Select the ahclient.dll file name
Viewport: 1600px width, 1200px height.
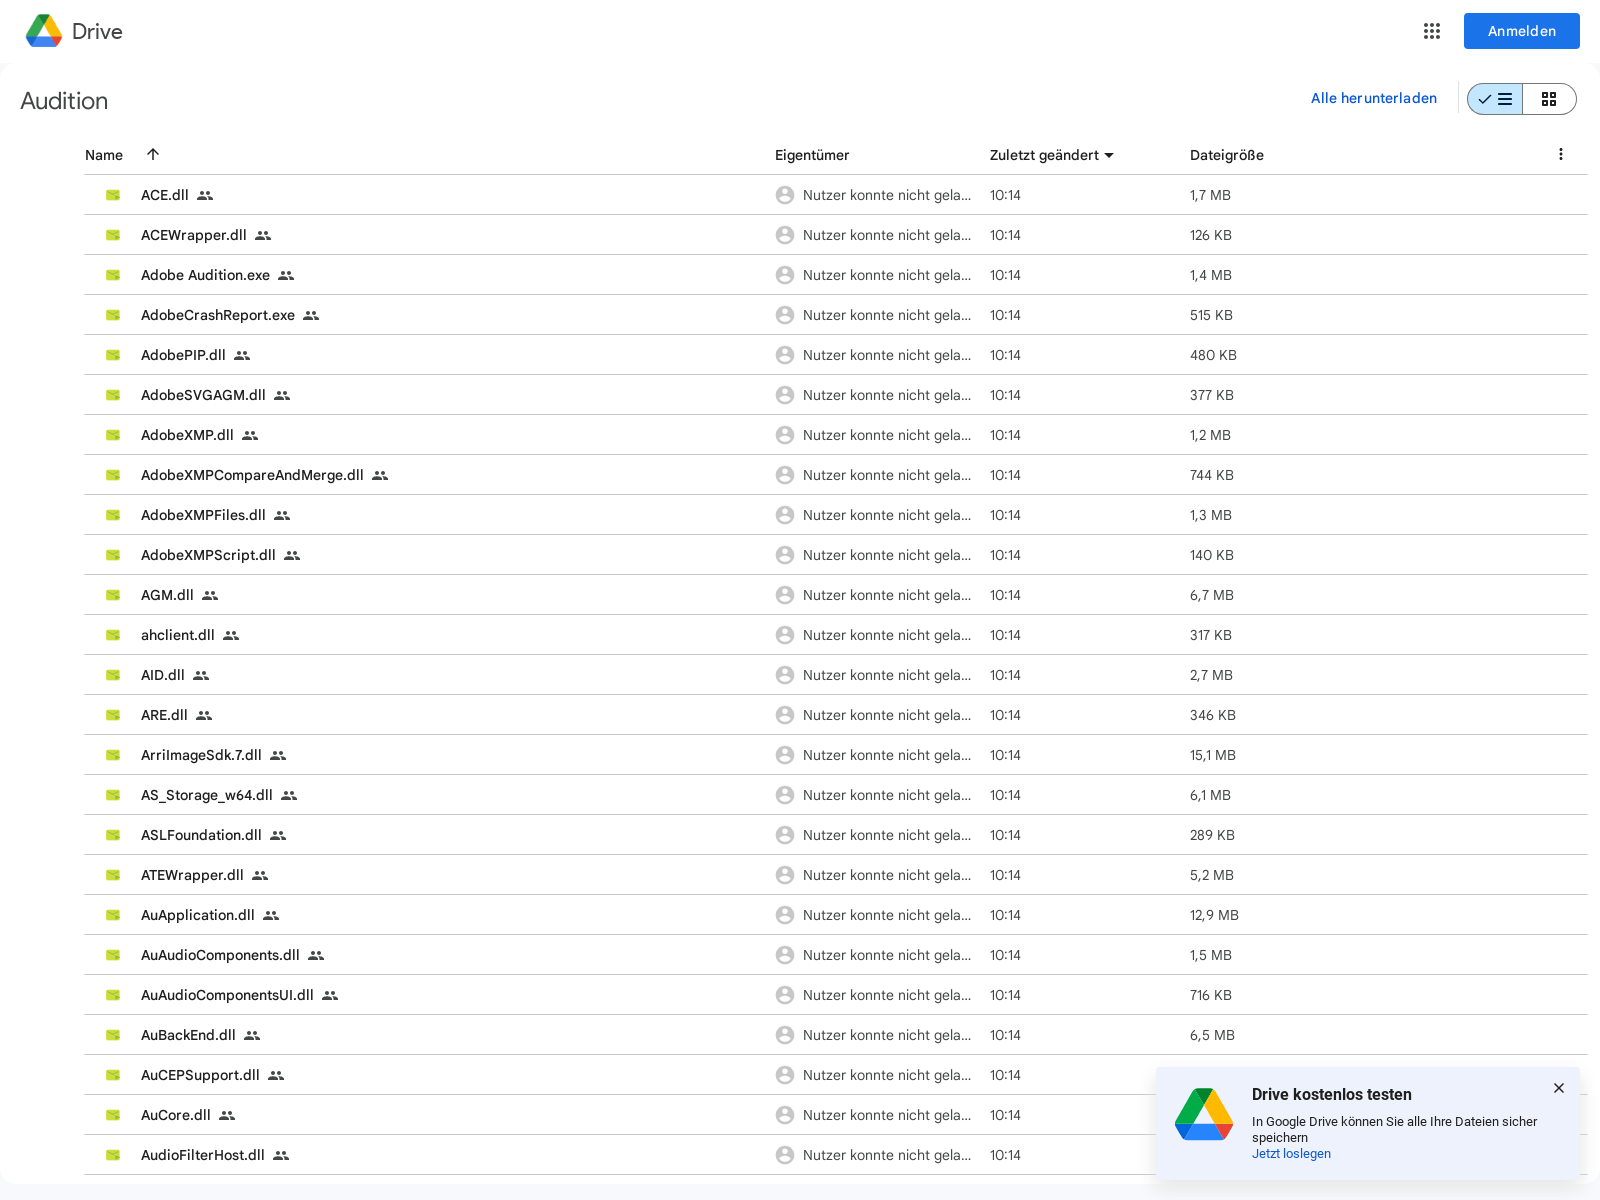click(178, 635)
